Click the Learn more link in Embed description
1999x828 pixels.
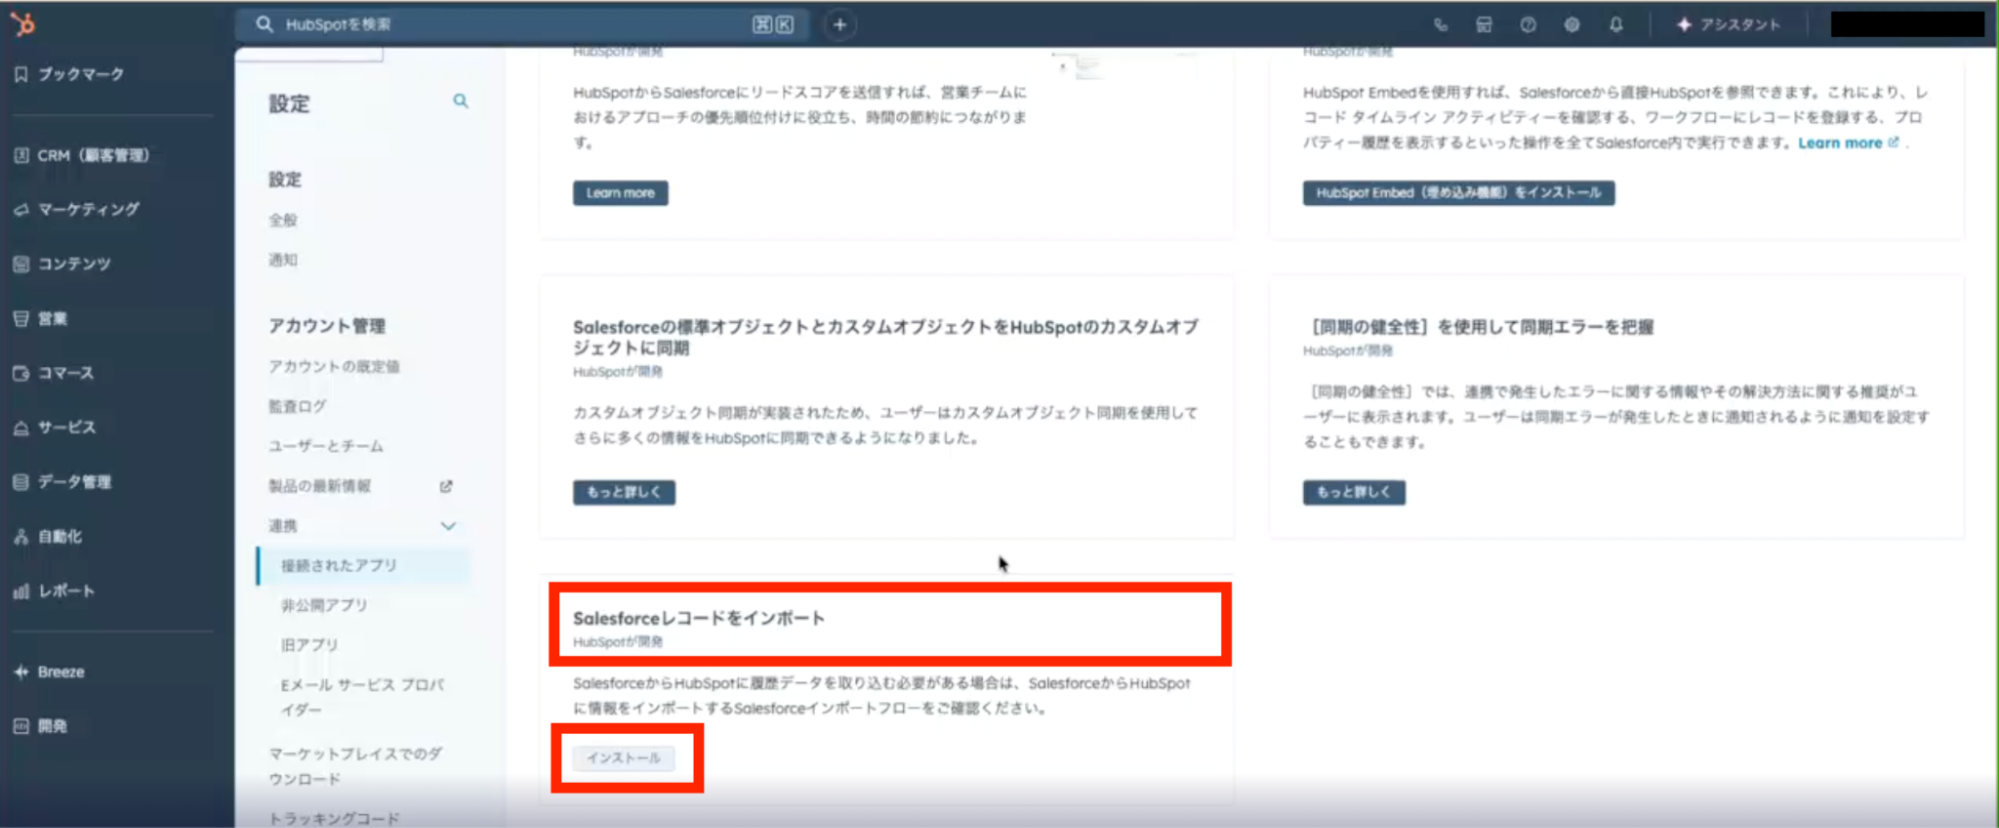tap(1839, 143)
